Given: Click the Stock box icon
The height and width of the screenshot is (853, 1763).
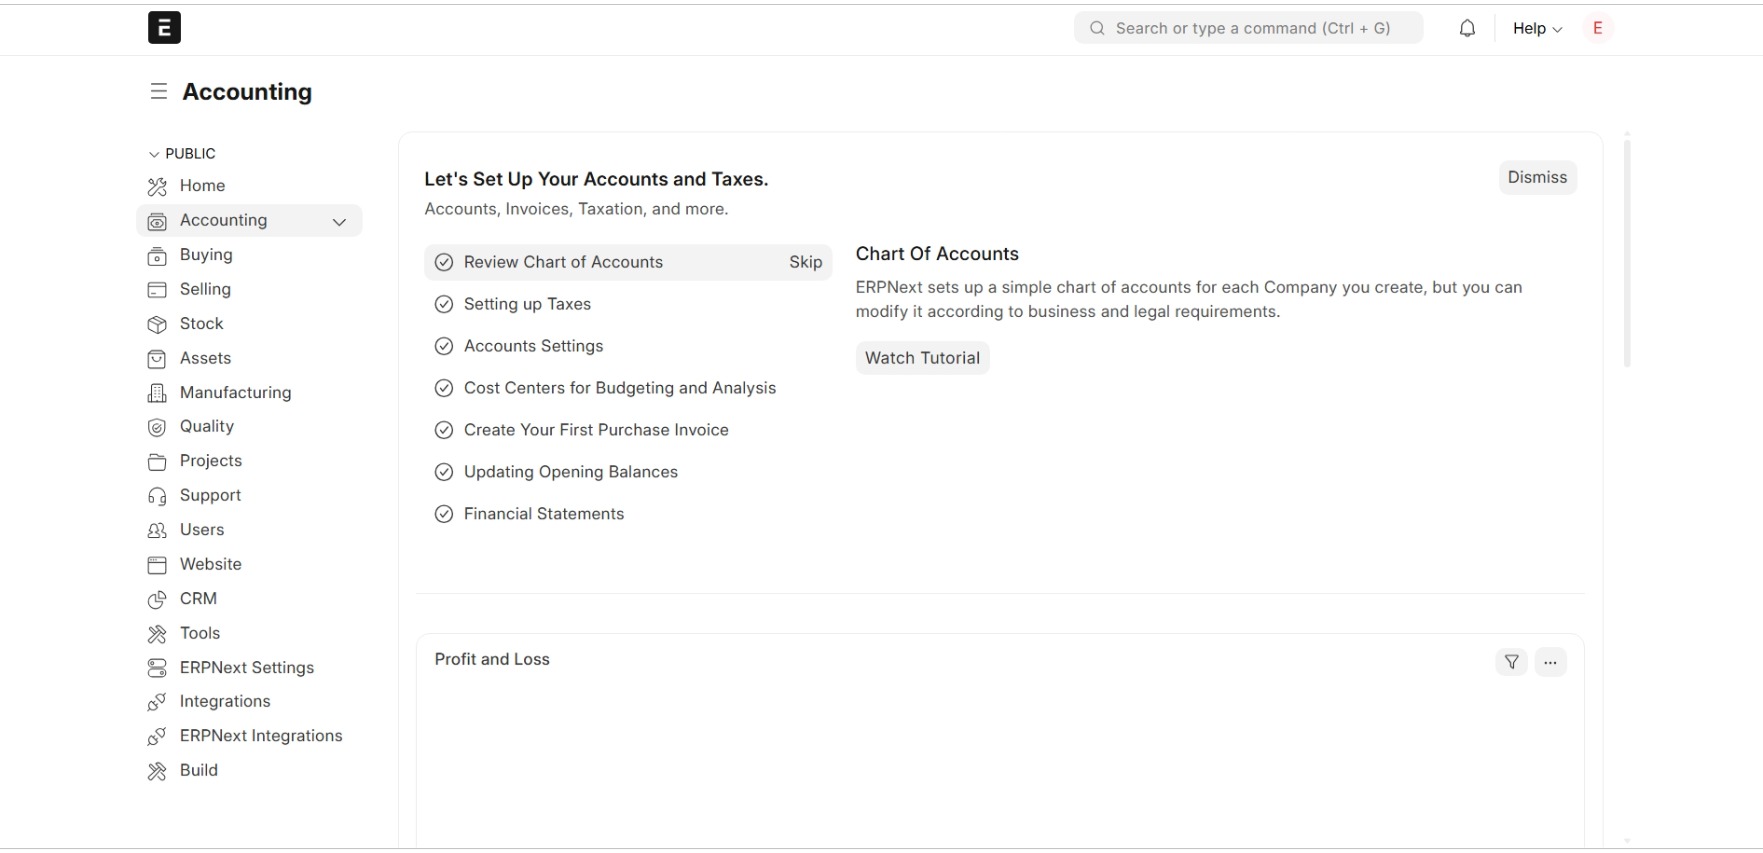Looking at the screenshot, I should [x=157, y=324].
